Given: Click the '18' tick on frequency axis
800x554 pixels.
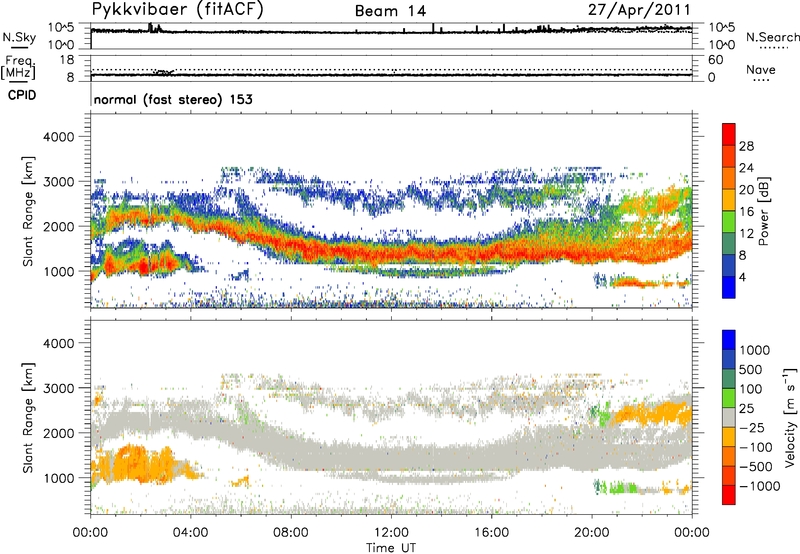Looking at the screenshot, I should 67,60.
